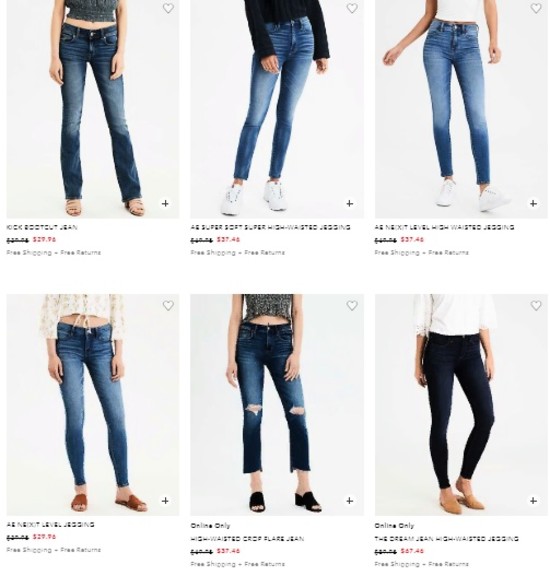550x576 pixels.
Task: Open quick view plus on Super Soft Jegging
Action: pos(350,203)
